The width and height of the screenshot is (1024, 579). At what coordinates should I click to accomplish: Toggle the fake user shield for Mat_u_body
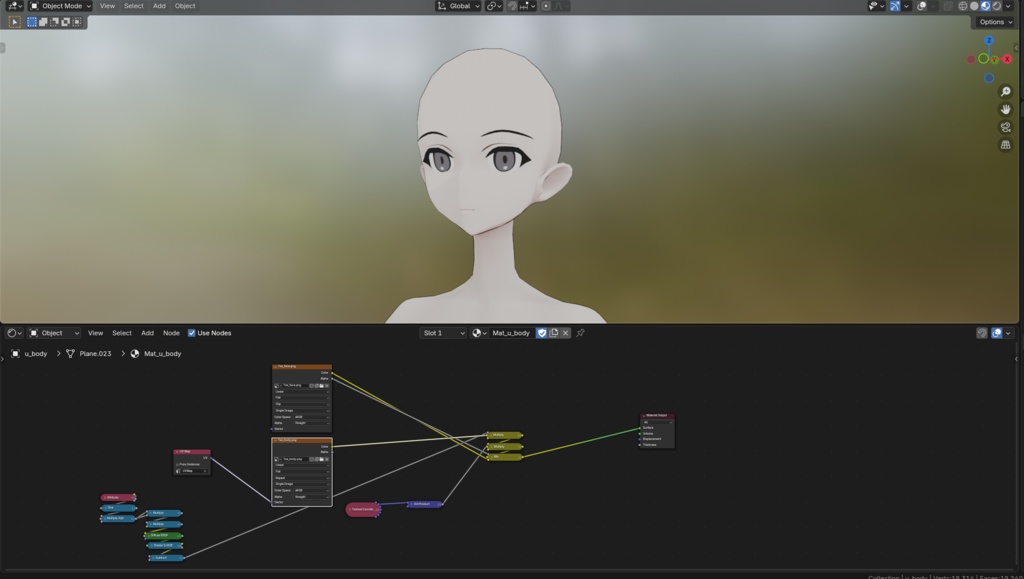click(x=542, y=332)
